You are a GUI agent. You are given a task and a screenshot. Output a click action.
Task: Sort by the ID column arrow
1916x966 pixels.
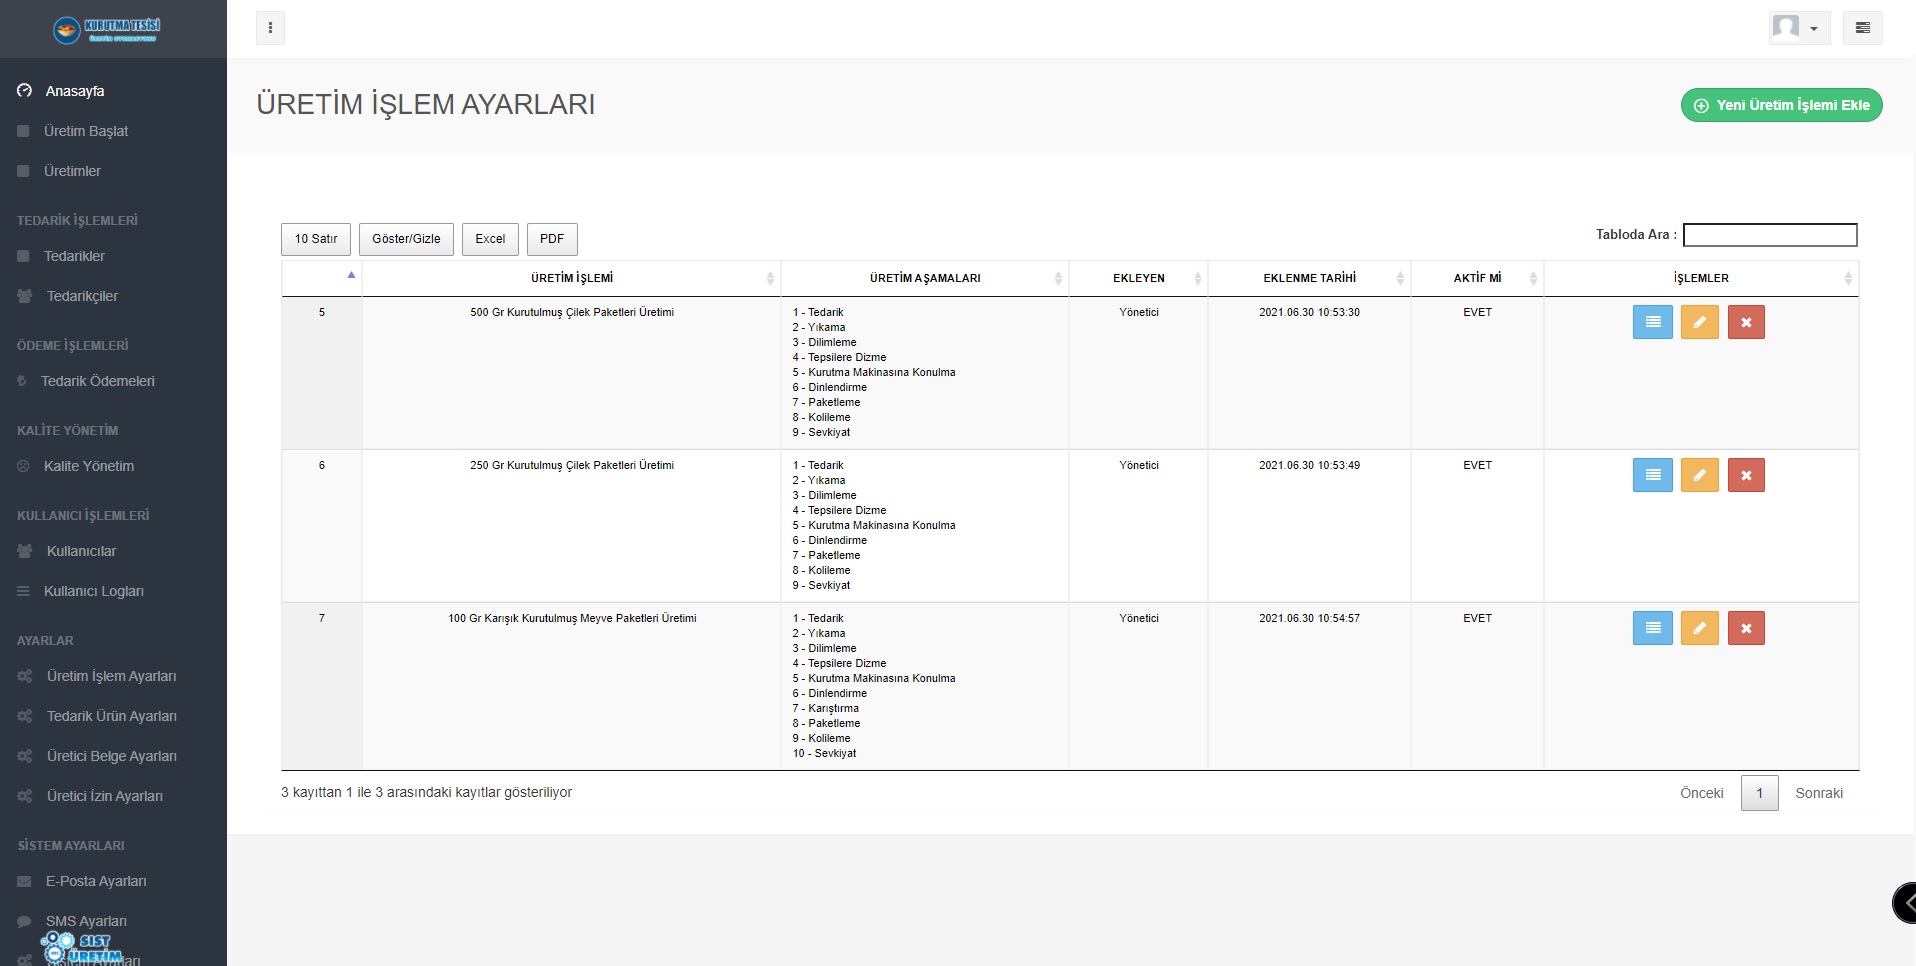pos(351,275)
